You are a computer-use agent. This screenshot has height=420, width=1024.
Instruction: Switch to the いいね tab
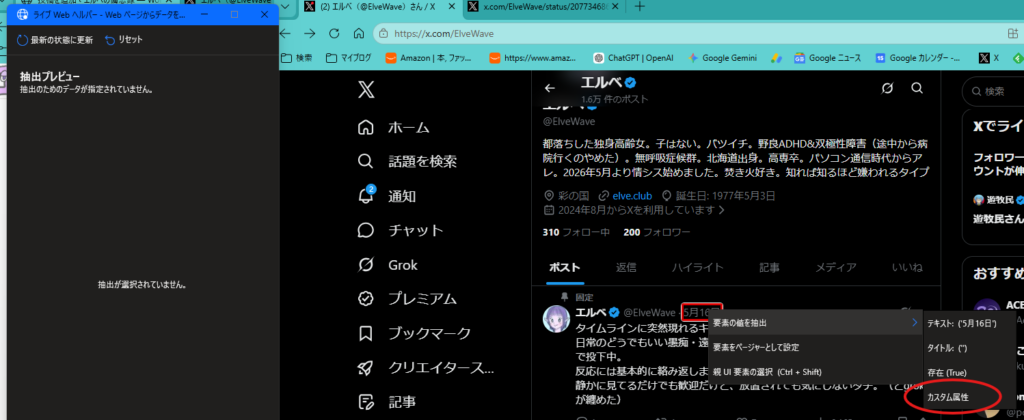coord(907,267)
